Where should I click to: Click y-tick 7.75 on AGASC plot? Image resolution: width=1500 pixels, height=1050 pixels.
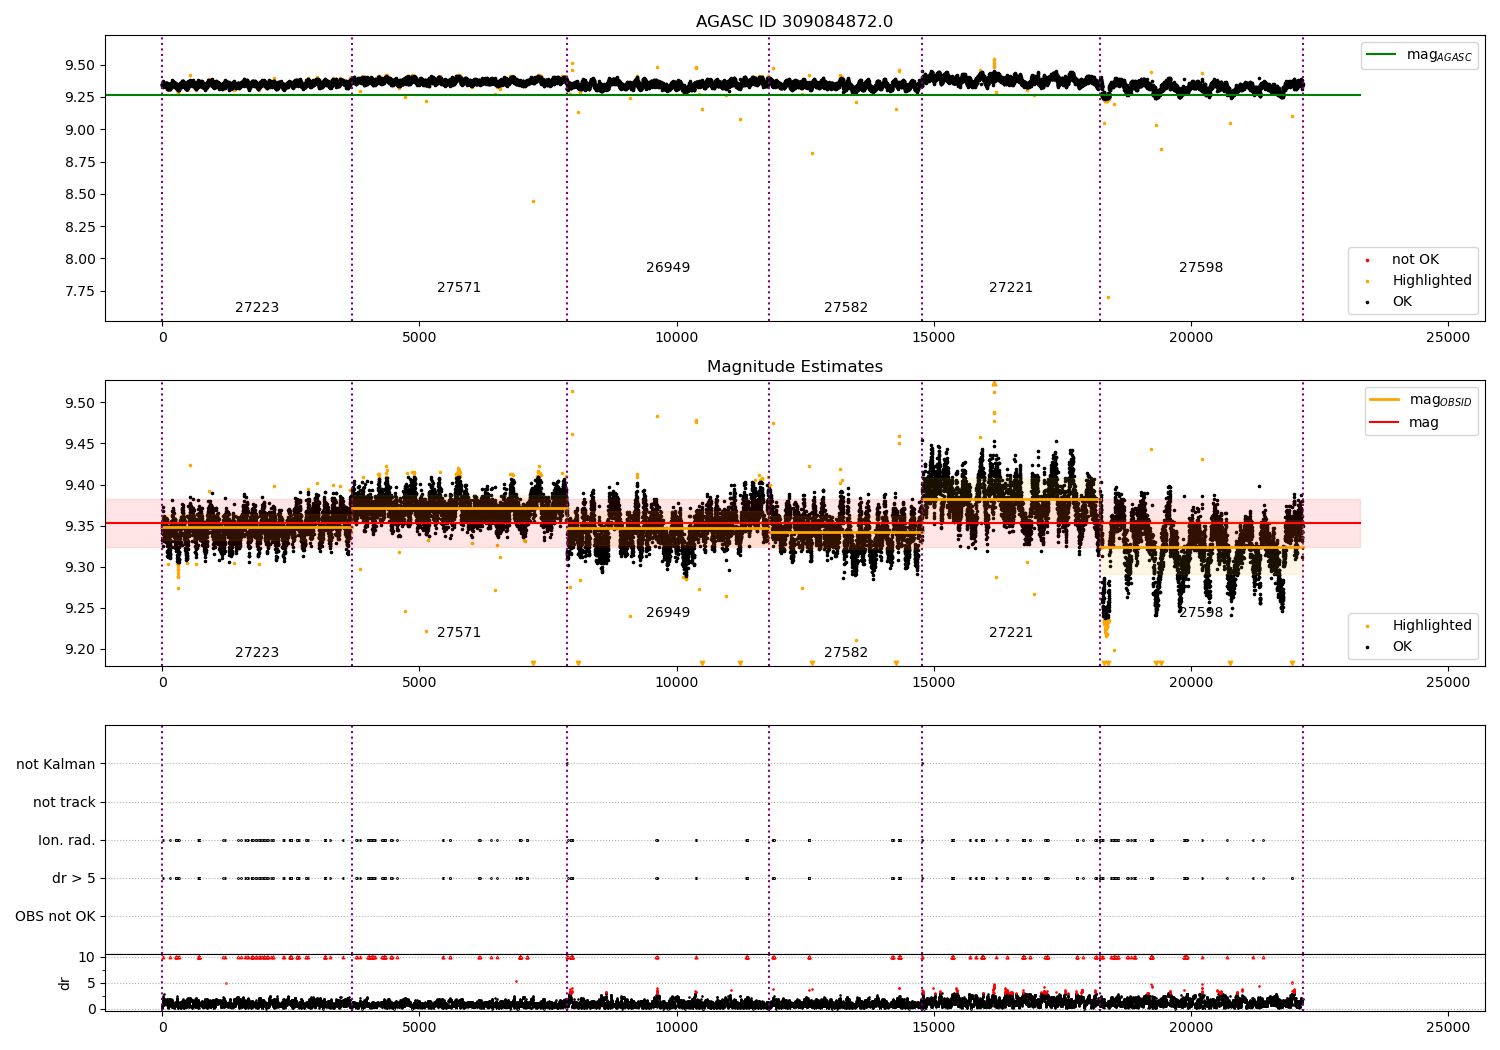(79, 292)
